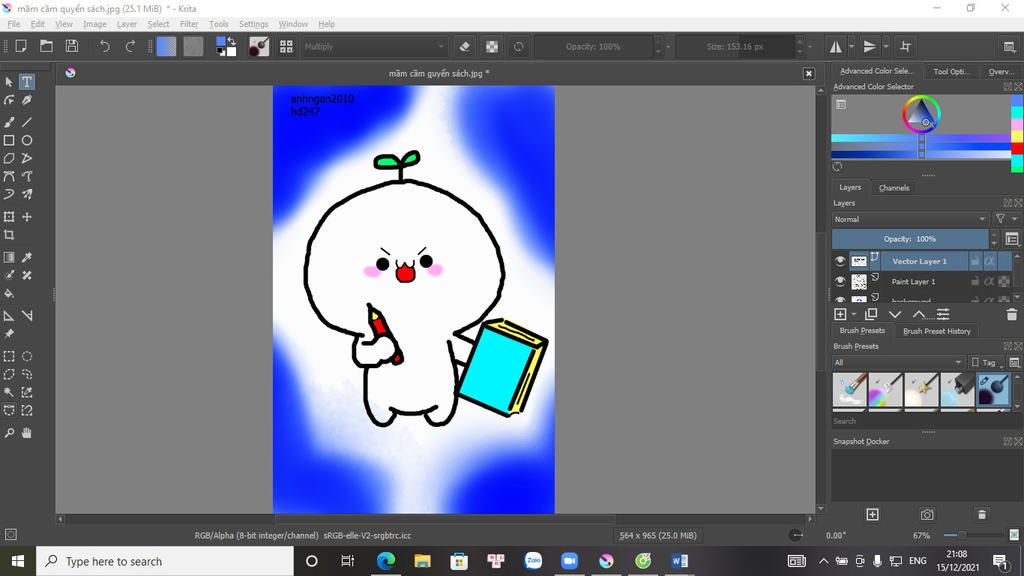Screen dimensions: 1024x576
Task: Open the zoom level 67% dropdown
Action: [921, 536]
